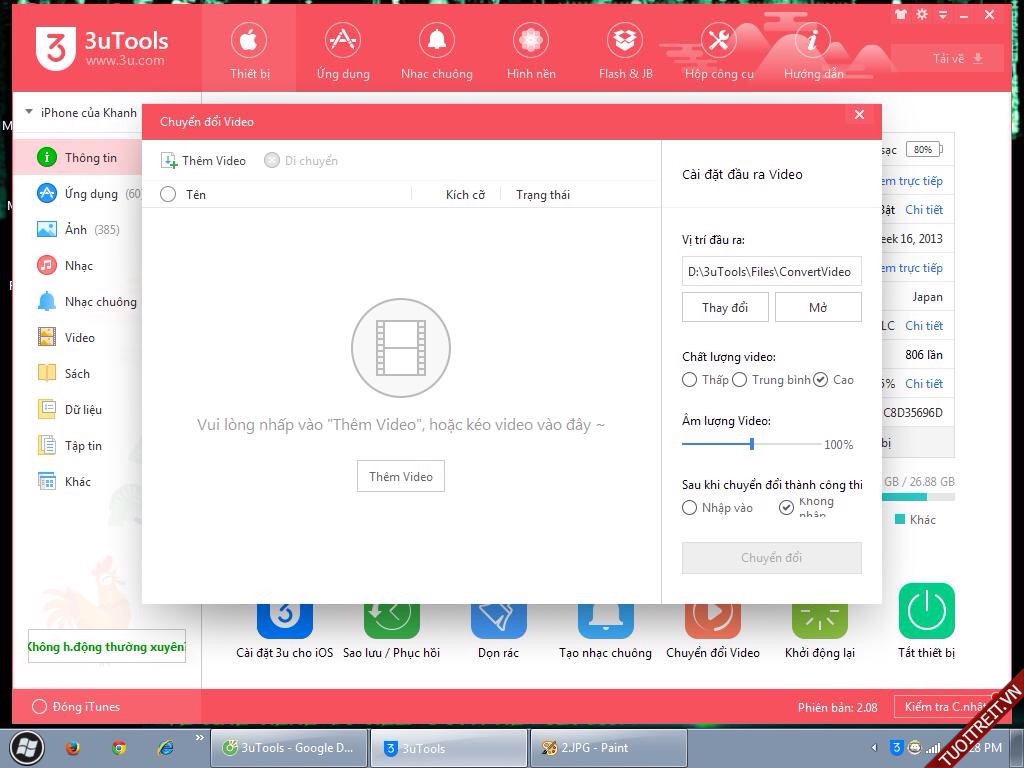Open the Ứng dụng App Store icon in header
Screen dimensions: 1024x768
(343, 41)
